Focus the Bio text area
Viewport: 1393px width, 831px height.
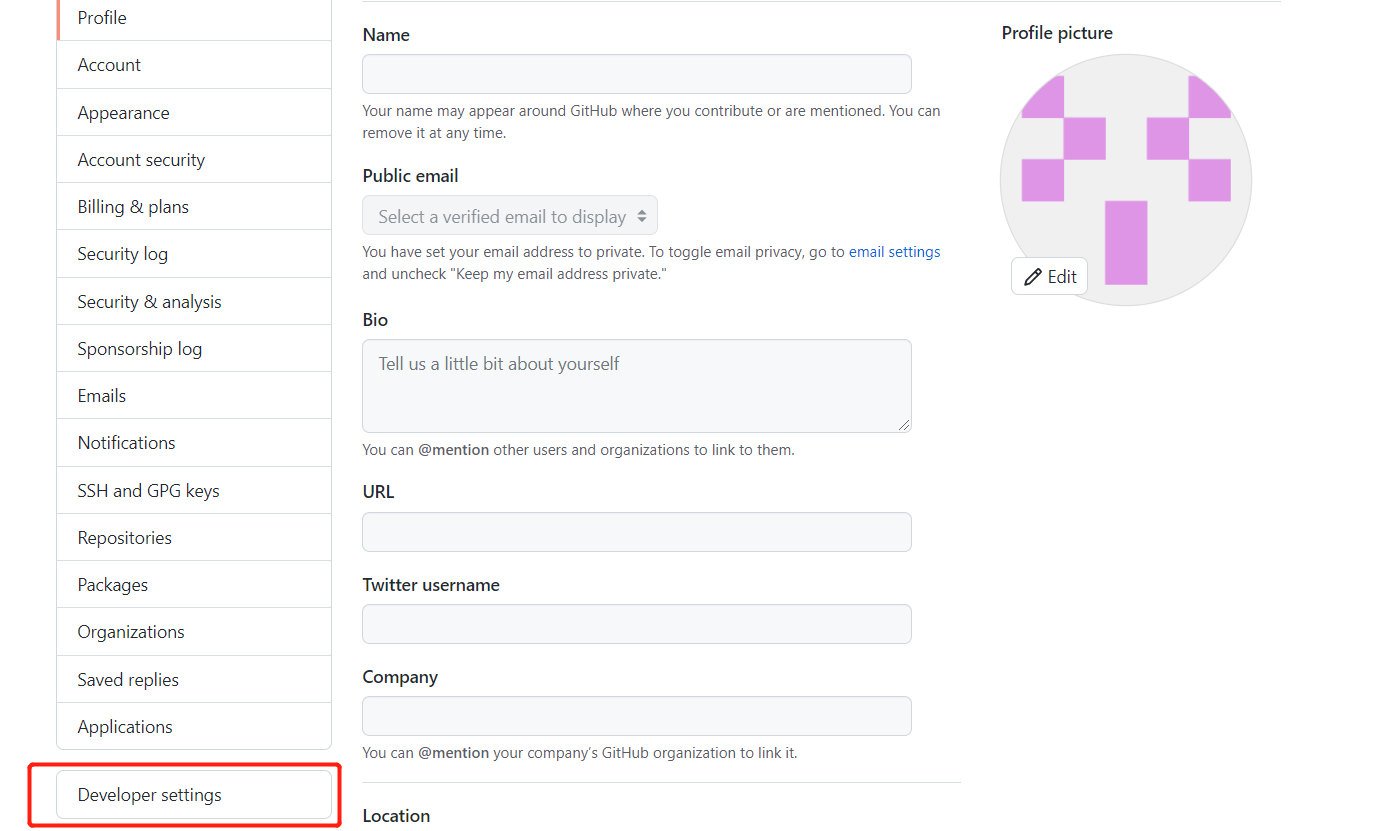tap(636, 385)
